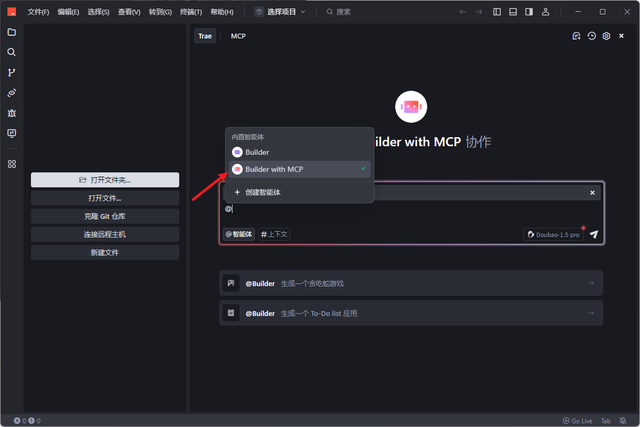Open the remote connection icon in sidebar
The width and height of the screenshot is (640, 427).
pyautogui.click(x=12, y=93)
